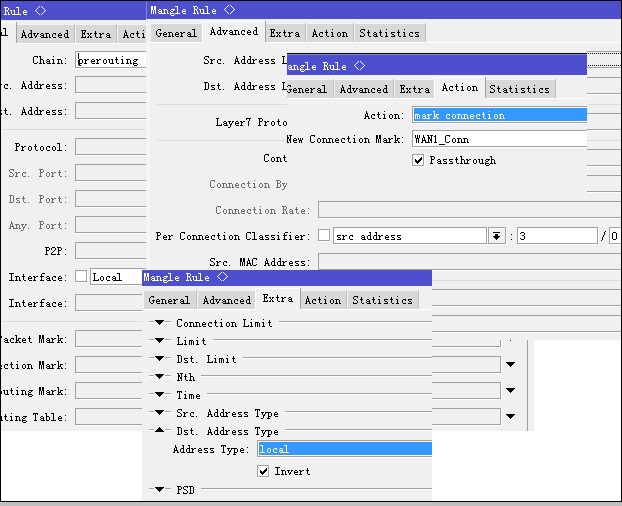Click the Routing Table input field

[109, 417]
